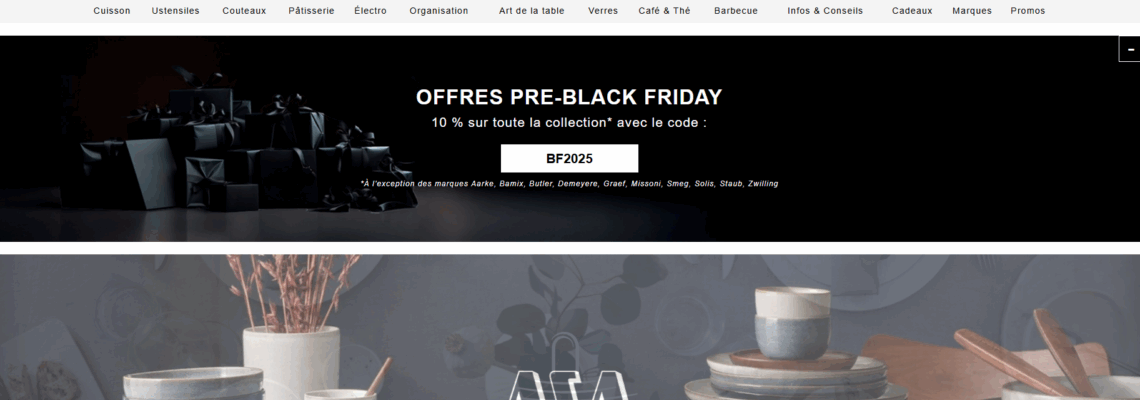Go to the Pâtisserie category
Screen dimensions: 1140x400
click(311, 11)
